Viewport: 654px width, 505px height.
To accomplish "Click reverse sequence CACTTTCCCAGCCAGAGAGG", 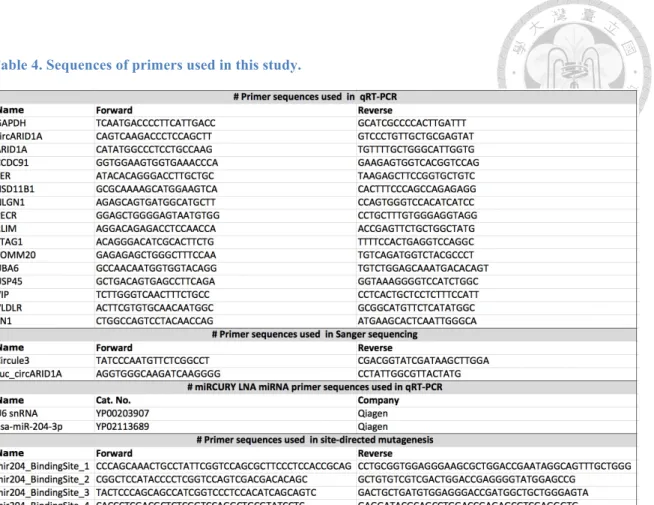I will pyautogui.click(x=417, y=189).
